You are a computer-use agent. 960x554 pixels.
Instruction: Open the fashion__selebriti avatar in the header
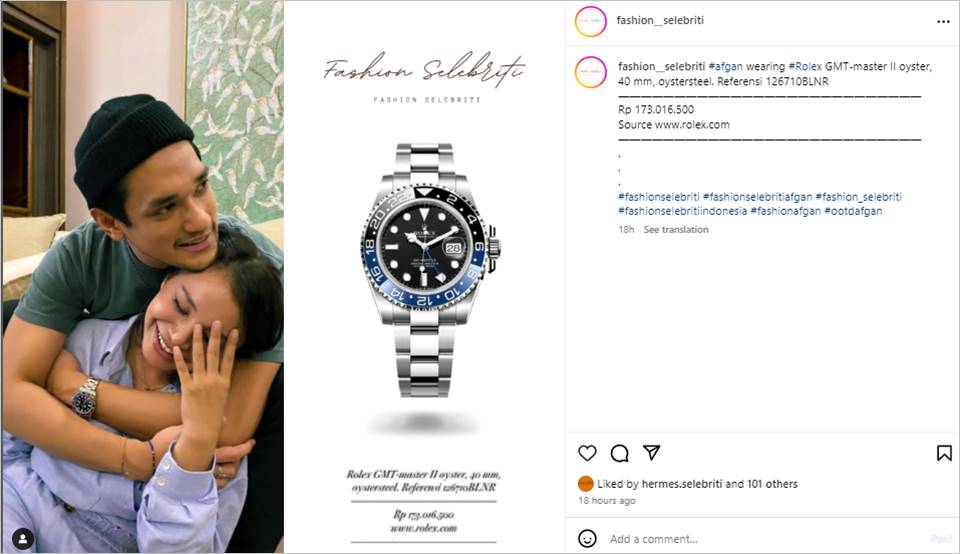[591, 21]
